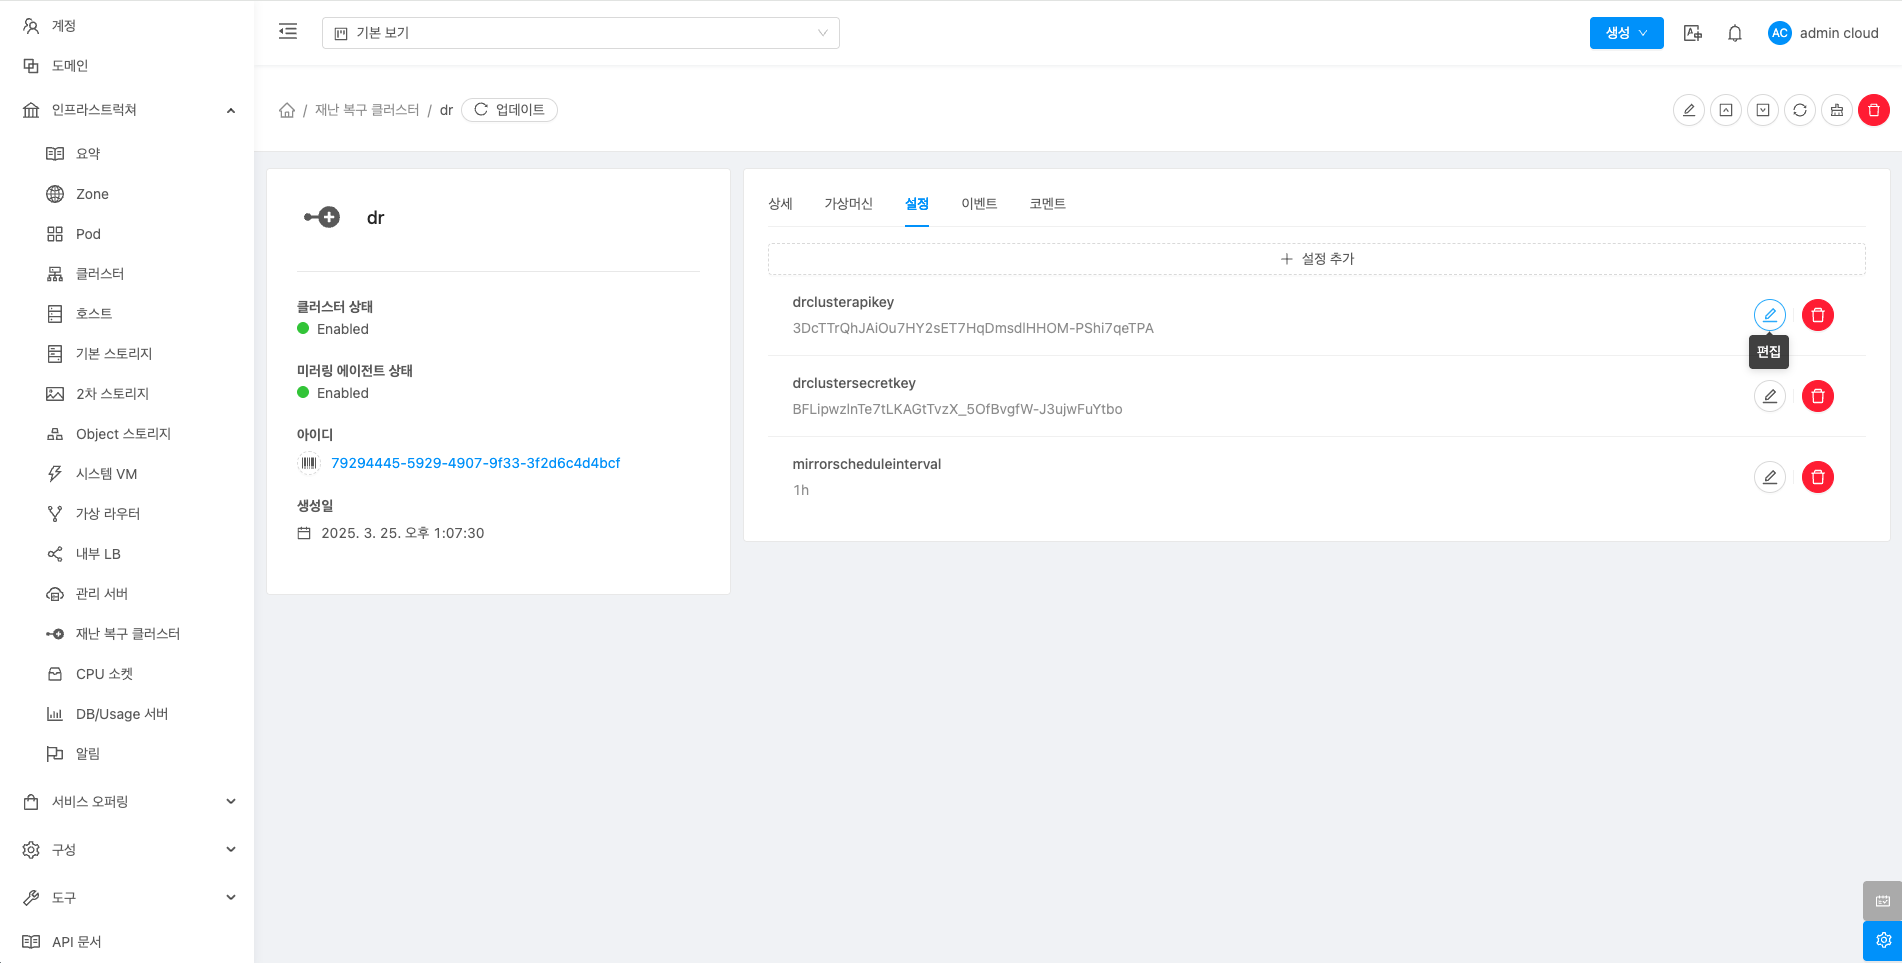Switch to the 가상머신 tab
Image resolution: width=1902 pixels, height=963 pixels.
point(848,204)
